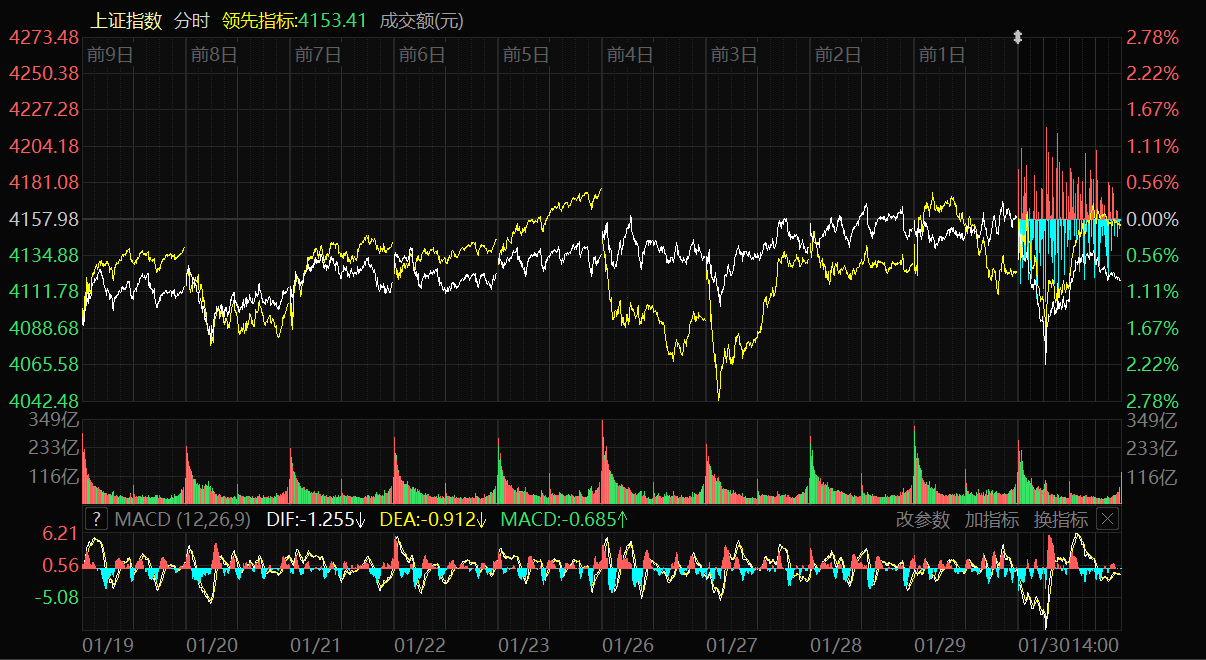The height and width of the screenshot is (660, 1206).
Task: Click the 4273.48 top price label
Action: (x=44, y=37)
